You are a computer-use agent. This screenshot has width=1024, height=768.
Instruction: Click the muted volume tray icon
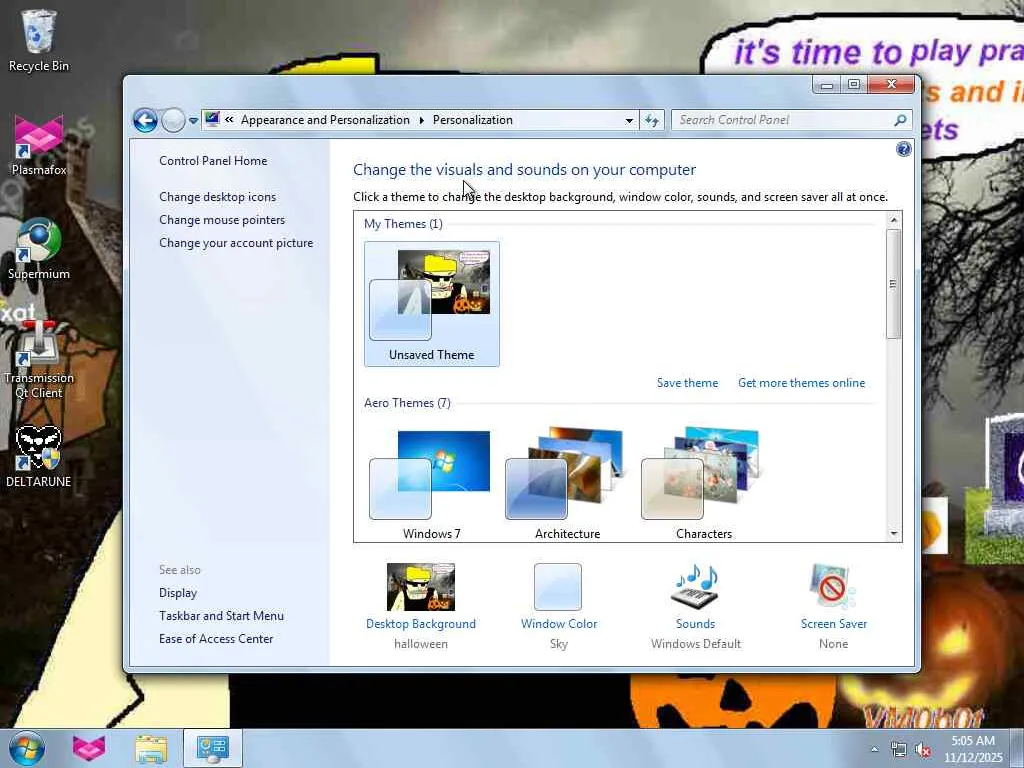tap(923, 750)
